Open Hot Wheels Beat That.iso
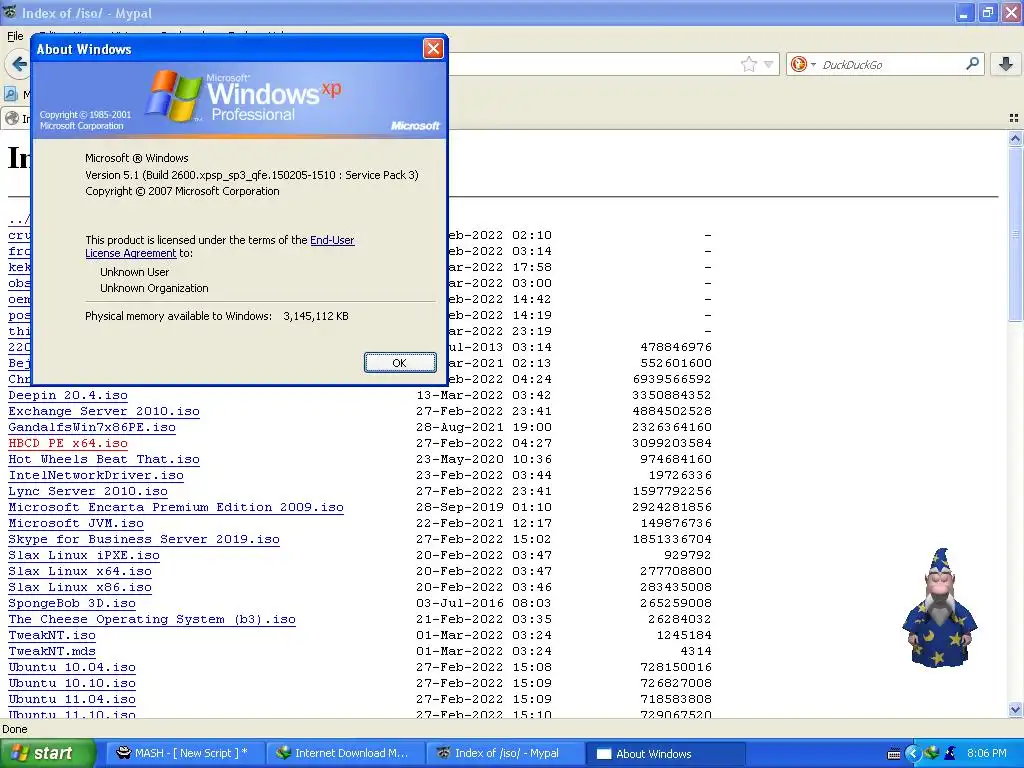1024x768 pixels. (x=104, y=459)
